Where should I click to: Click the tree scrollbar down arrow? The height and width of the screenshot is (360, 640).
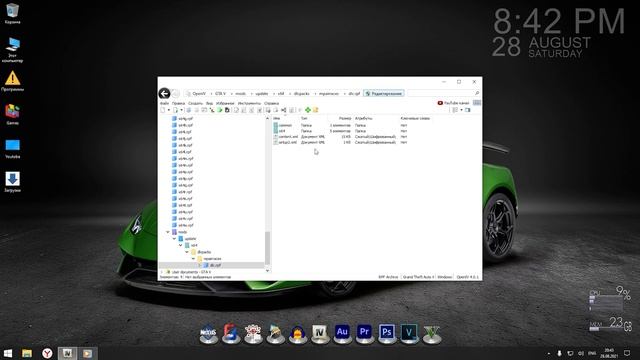[x=267, y=271]
